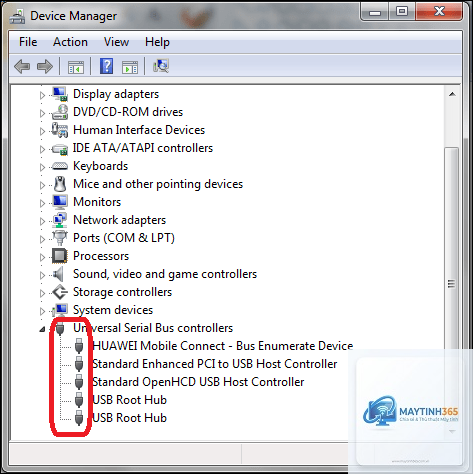This screenshot has width=473, height=474.
Task: Click Scan for hardware changes icon
Action: (161, 66)
